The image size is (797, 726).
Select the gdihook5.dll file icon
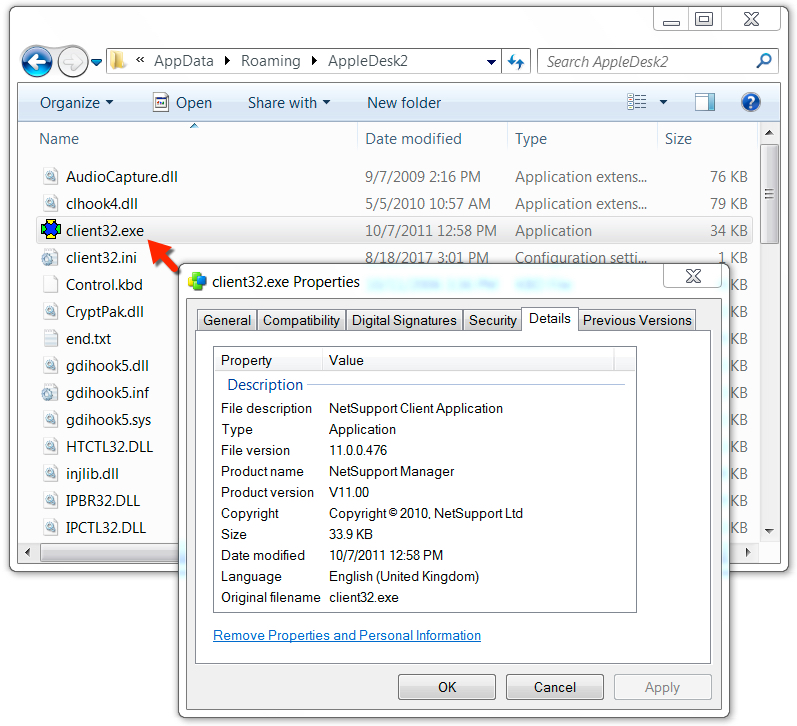point(50,365)
